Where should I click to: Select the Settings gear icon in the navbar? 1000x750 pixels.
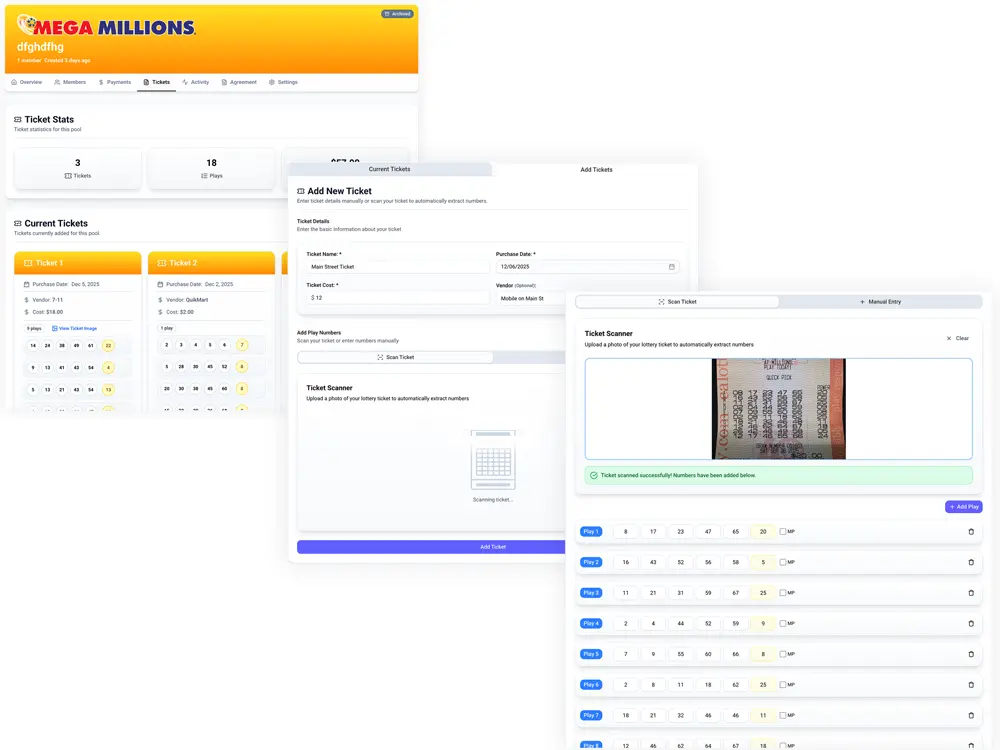(x=270, y=82)
